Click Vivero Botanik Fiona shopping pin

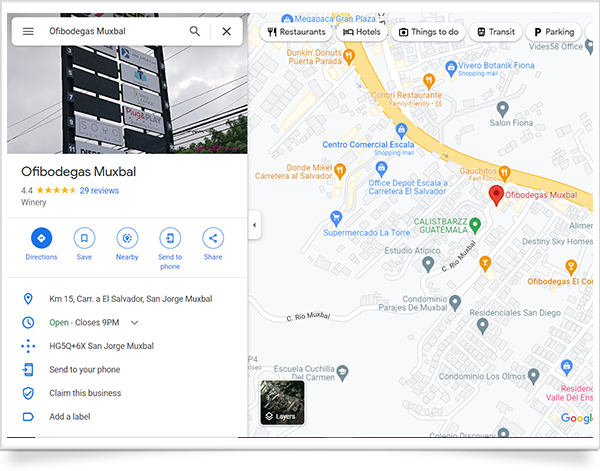[x=451, y=69]
